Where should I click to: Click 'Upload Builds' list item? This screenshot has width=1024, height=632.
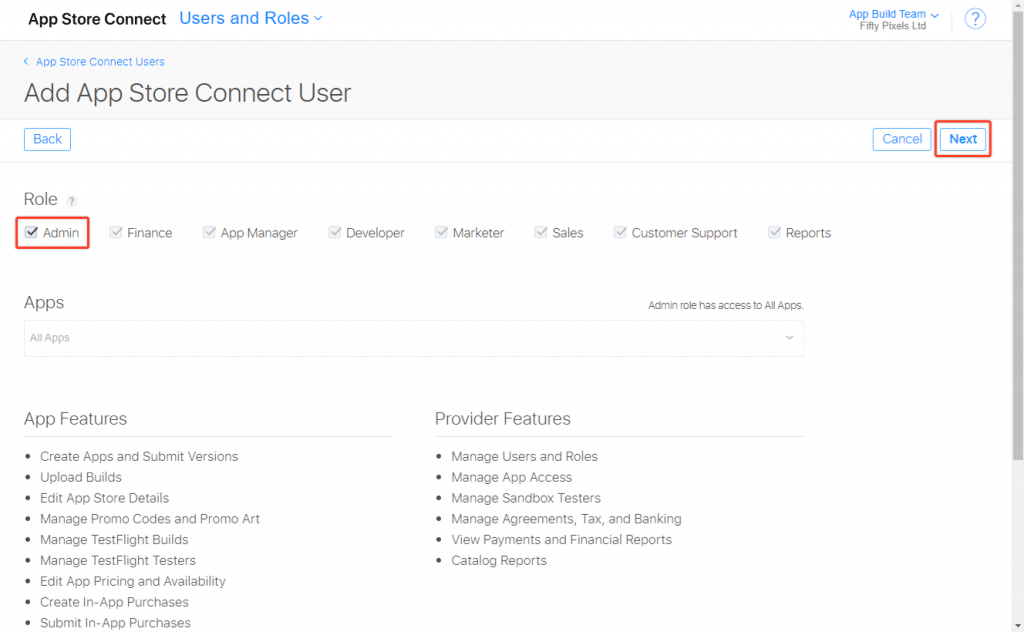tap(81, 477)
